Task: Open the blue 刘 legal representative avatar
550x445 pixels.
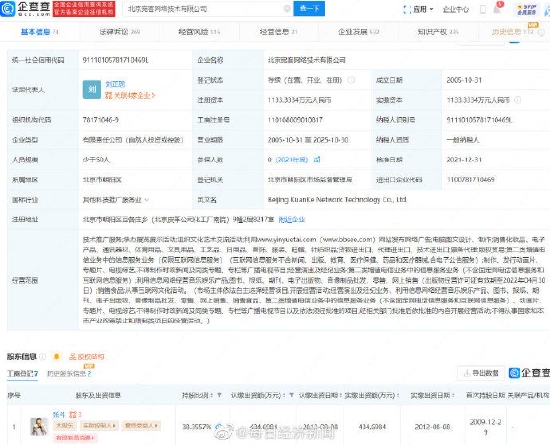Action: pyautogui.click(x=92, y=89)
